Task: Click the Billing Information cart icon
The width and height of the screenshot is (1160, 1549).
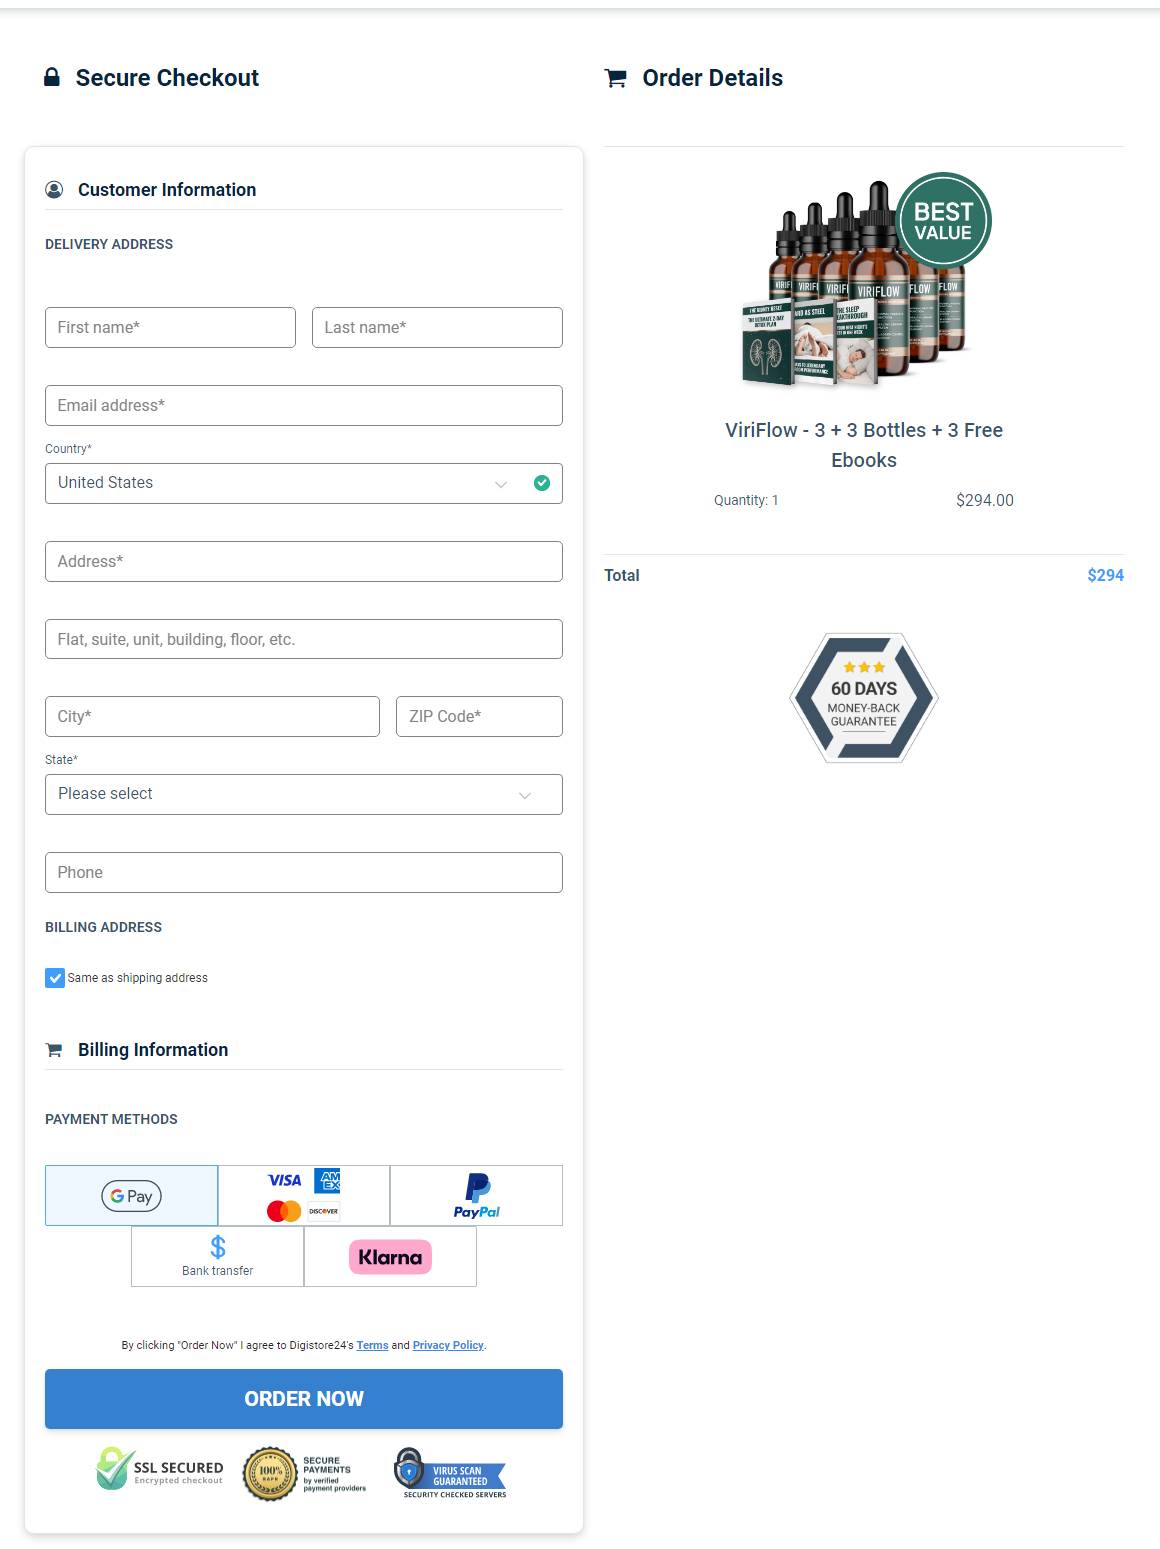Action: coord(54,1050)
